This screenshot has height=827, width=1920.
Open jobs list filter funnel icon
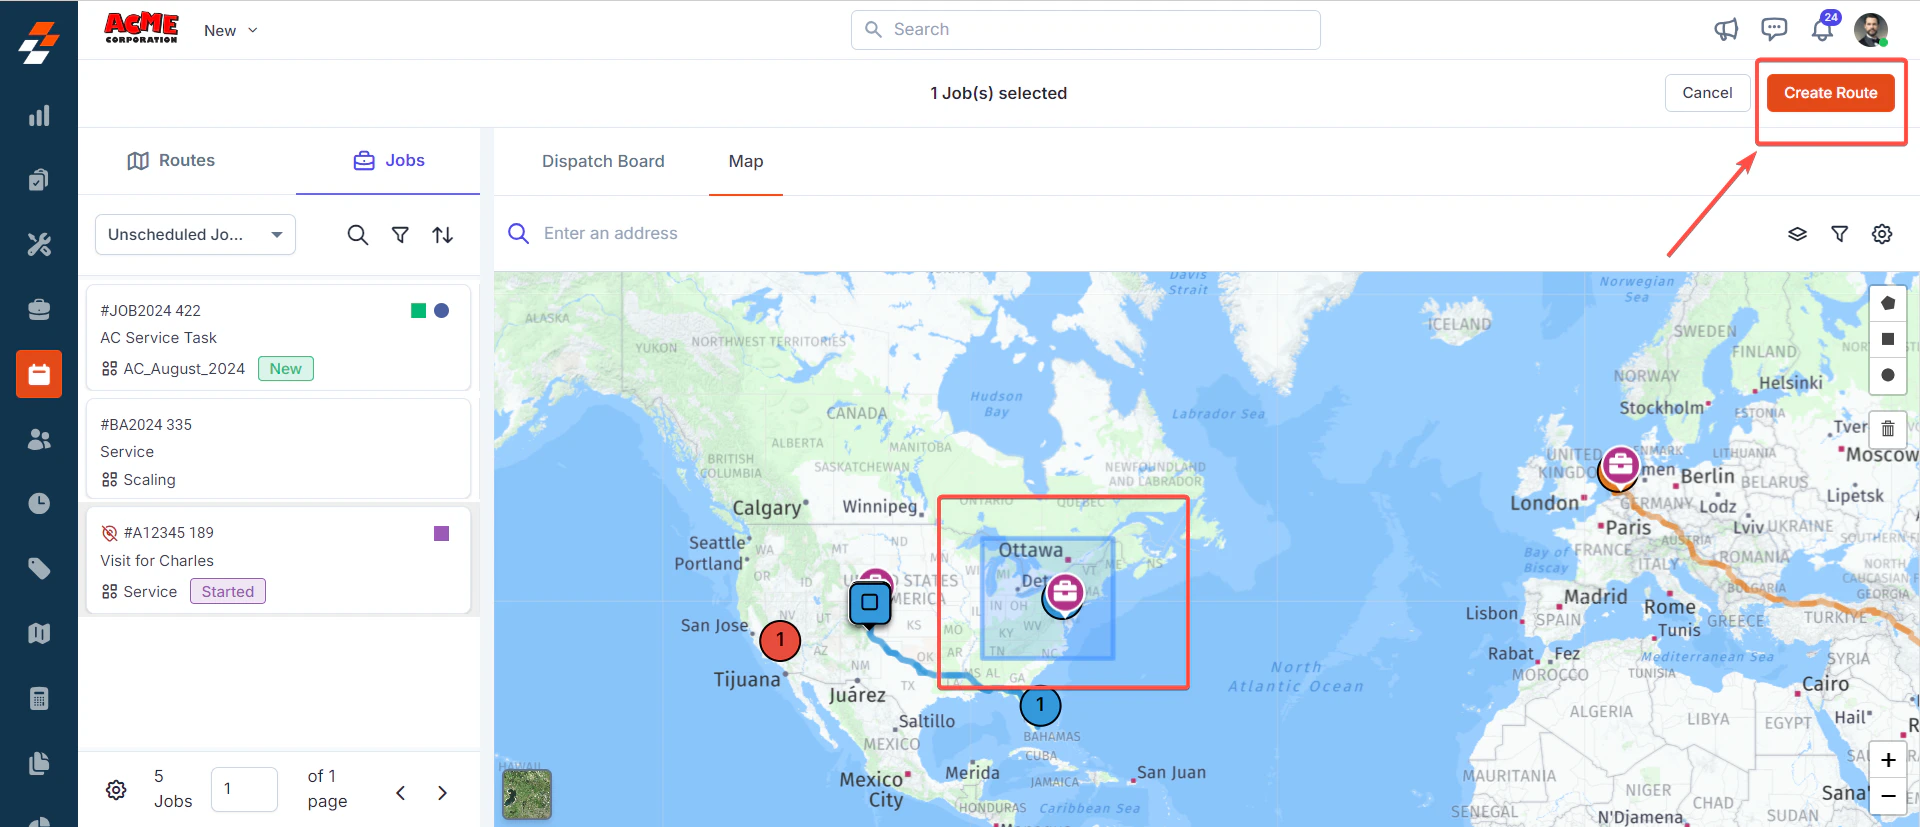coord(400,235)
